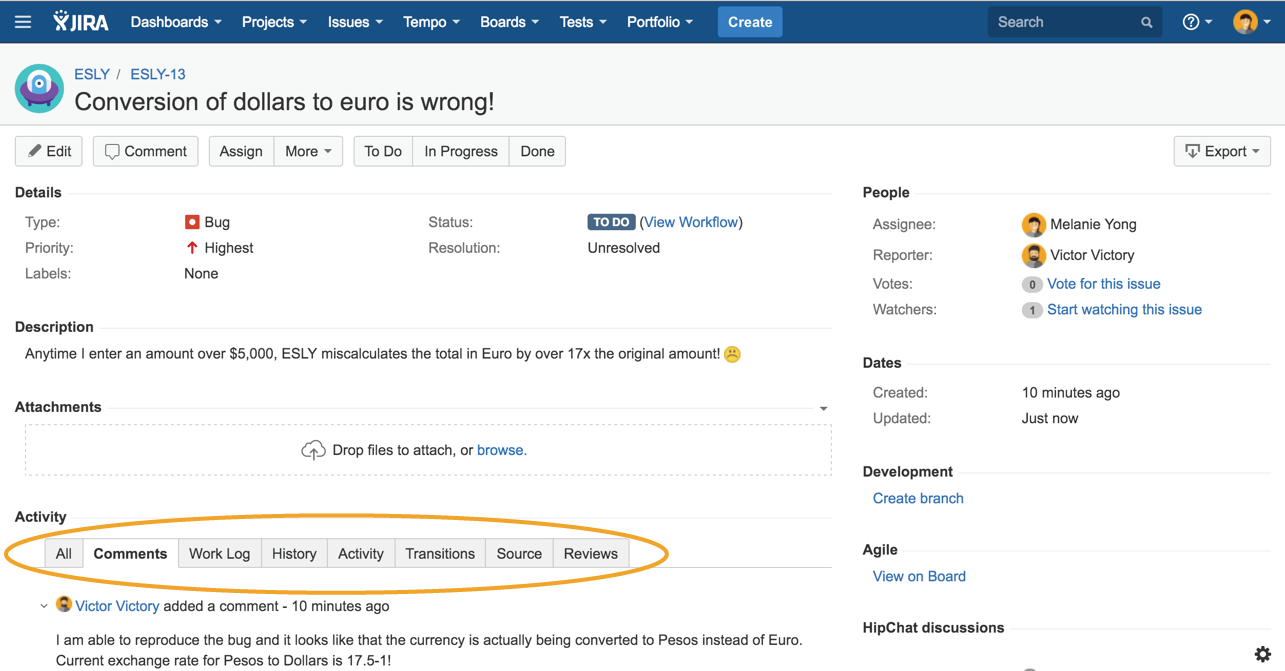Click the 'Just now' updated date
This screenshot has width=1285, height=671.
coord(1050,419)
